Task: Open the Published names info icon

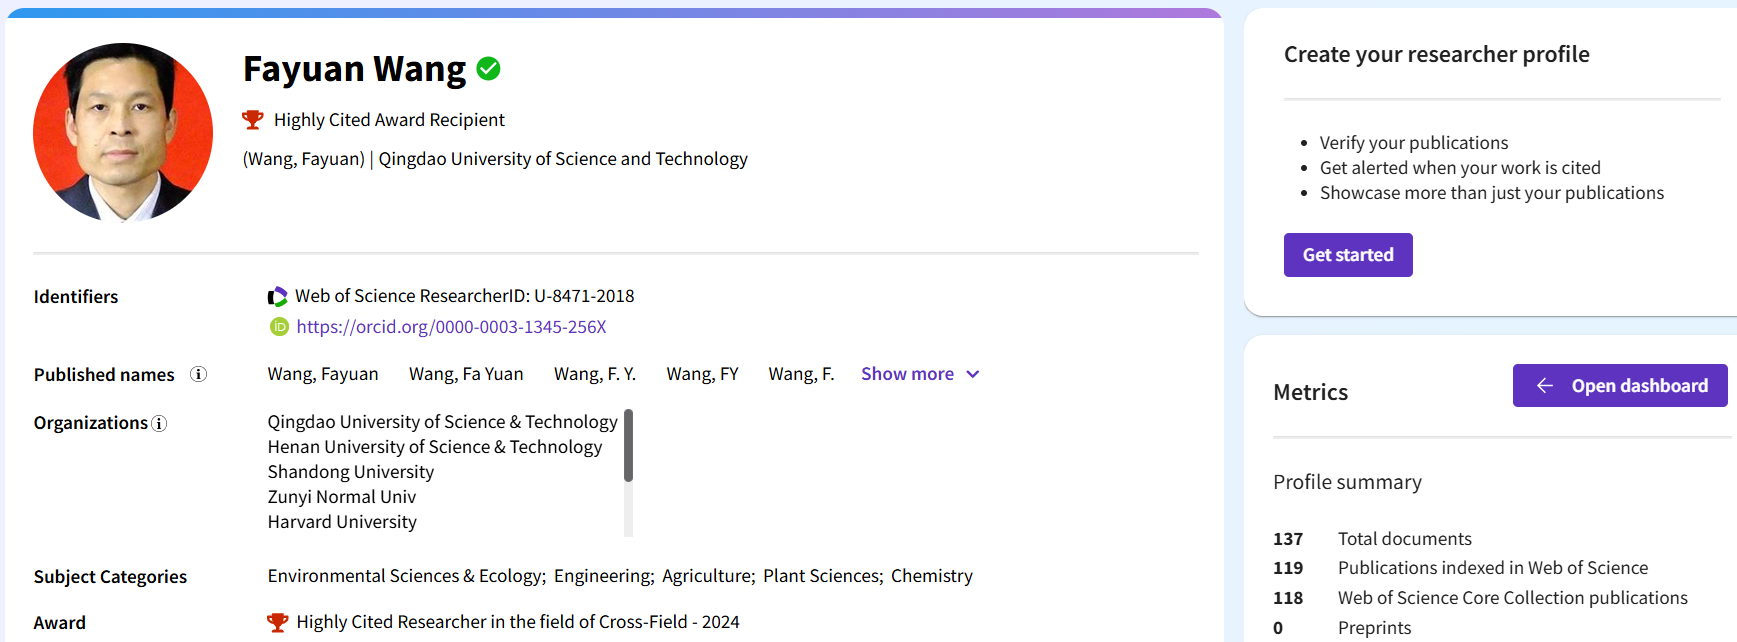Action: [199, 374]
